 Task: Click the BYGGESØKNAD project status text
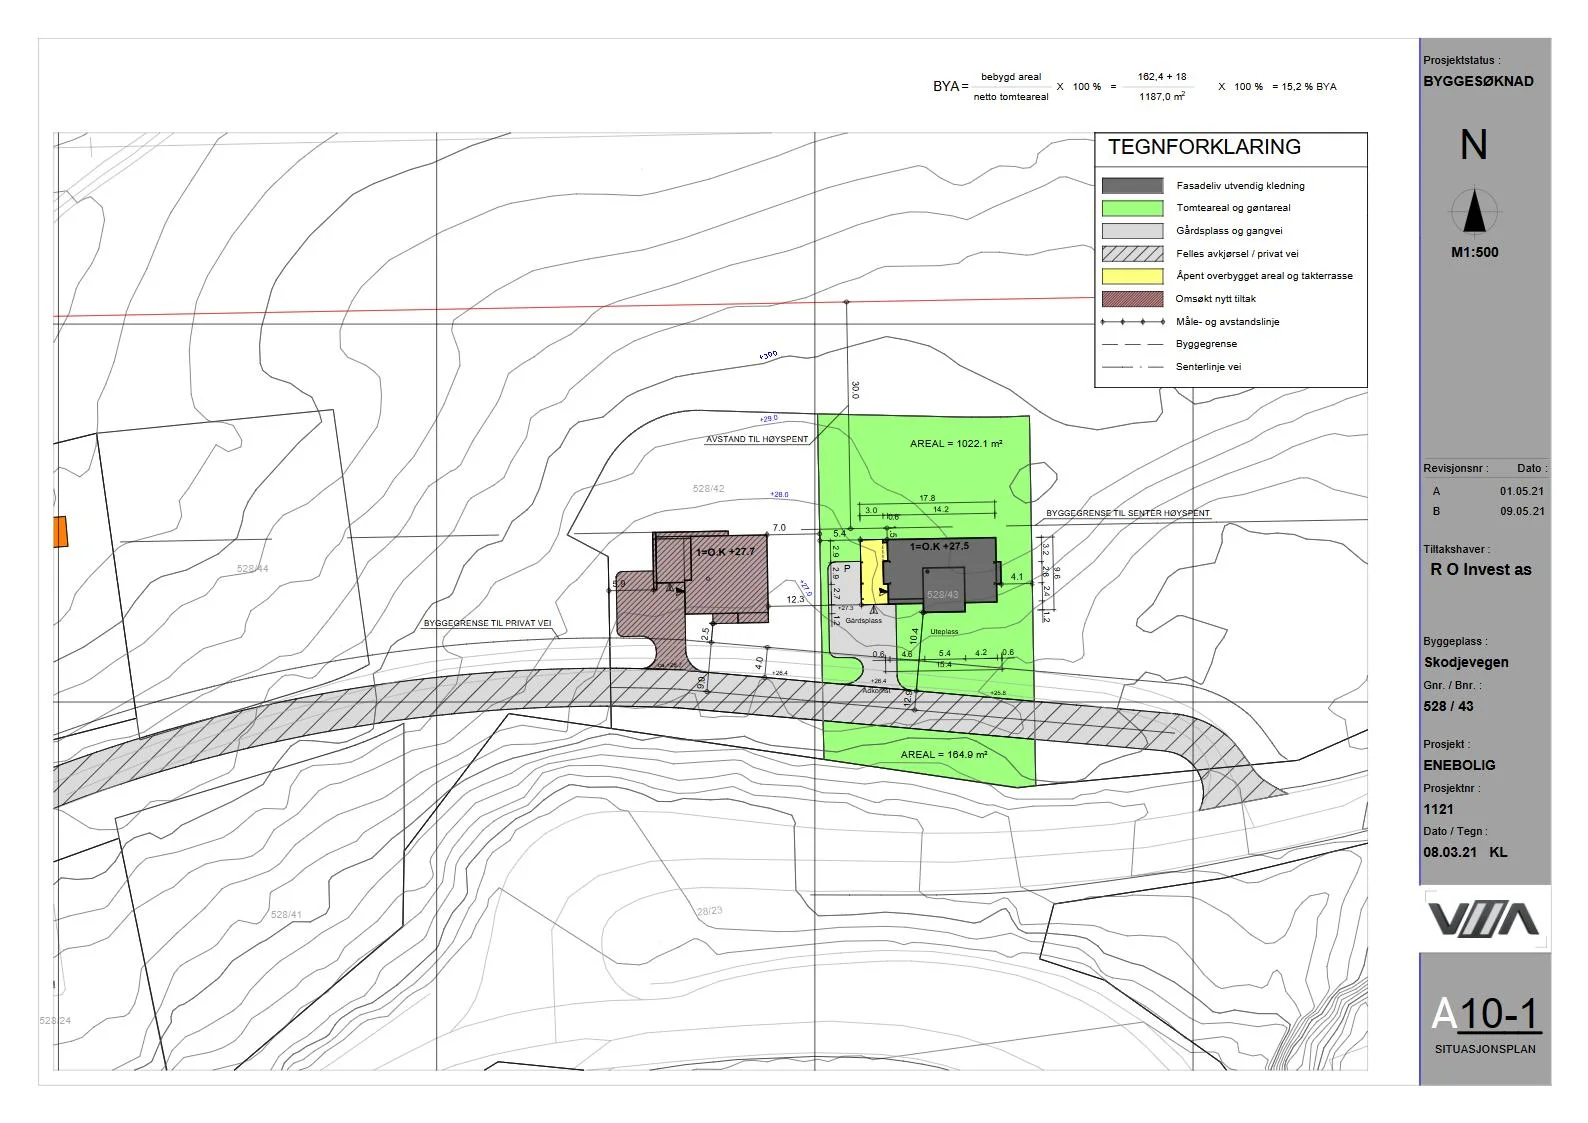(x=1478, y=81)
